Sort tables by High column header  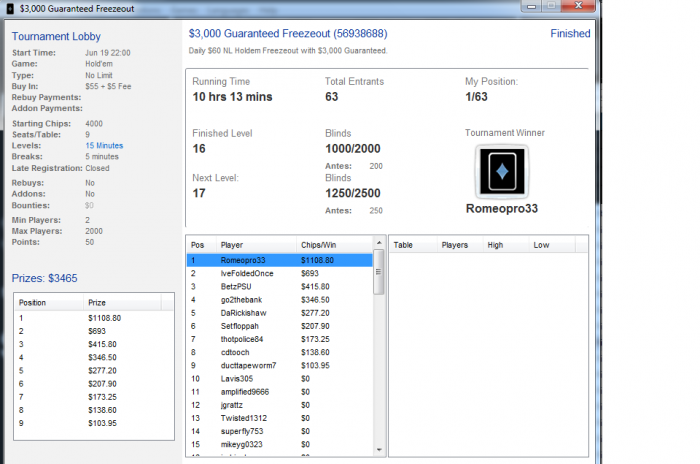(x=506, y=245)
